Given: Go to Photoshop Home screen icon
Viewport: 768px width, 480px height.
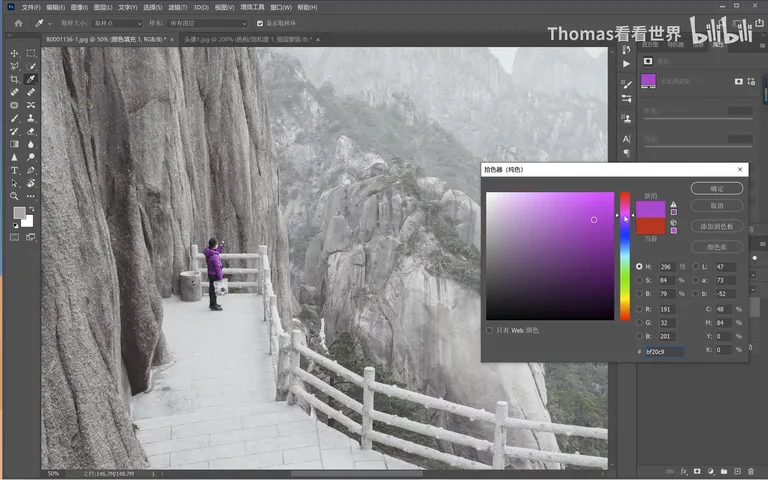Looking at the screenshot, I should pyautogui.click(x=19, y=23).
